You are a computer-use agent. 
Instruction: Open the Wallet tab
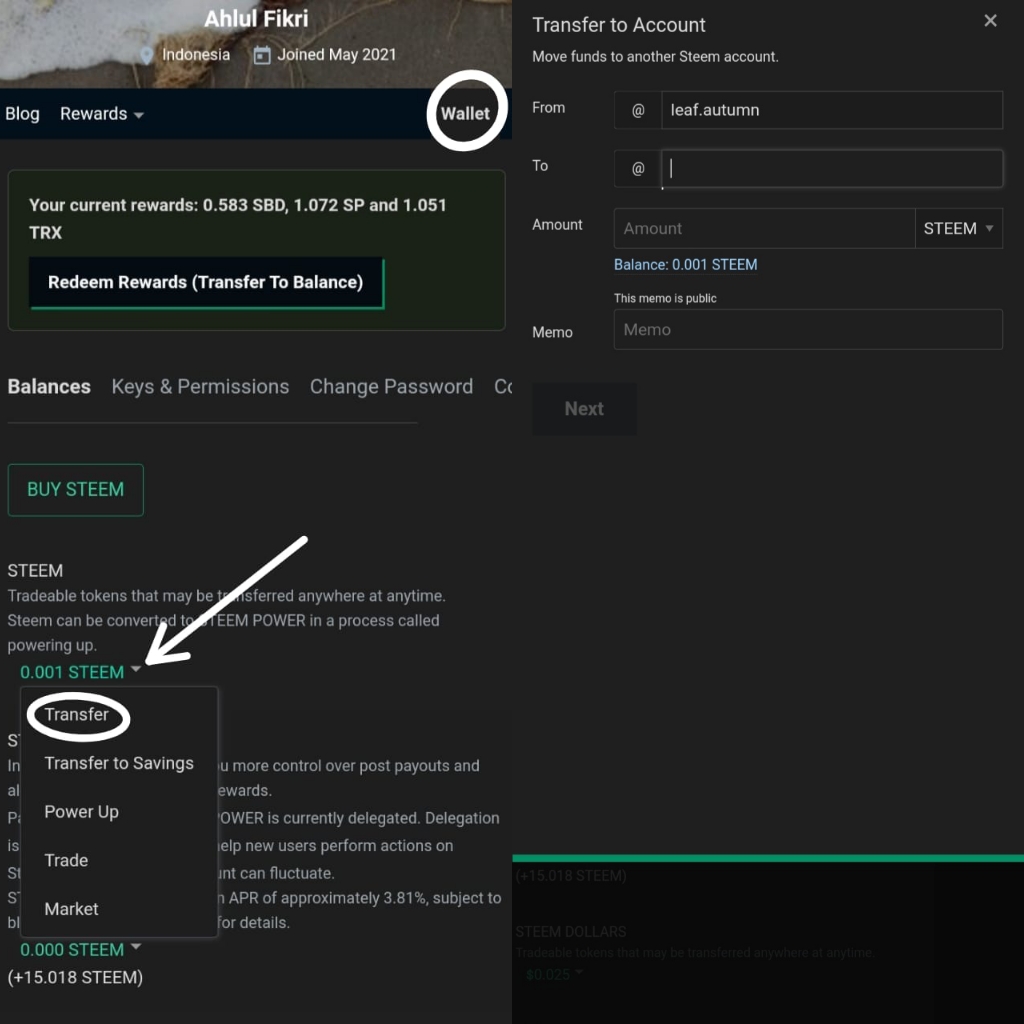coord(465,114)
